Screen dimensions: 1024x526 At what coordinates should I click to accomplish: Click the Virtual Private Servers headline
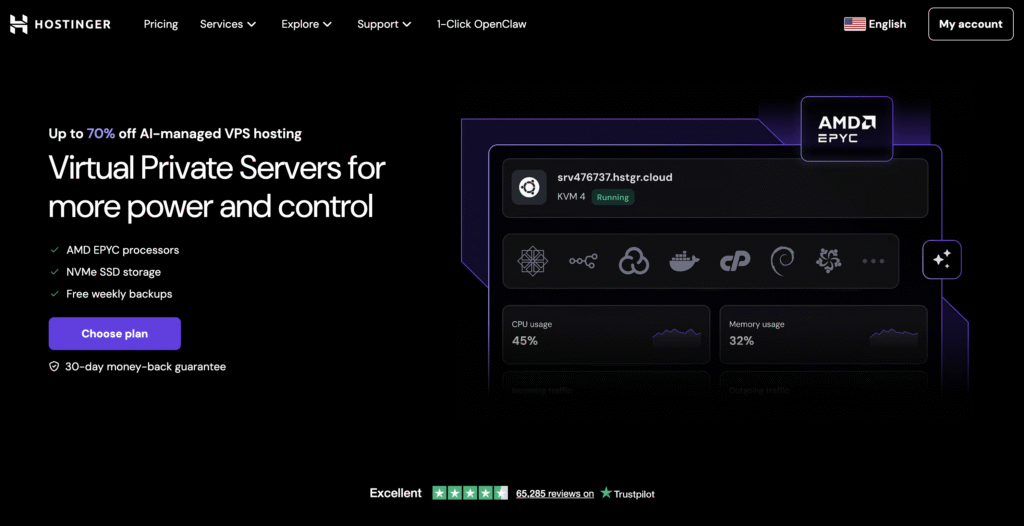coord(217,188)
